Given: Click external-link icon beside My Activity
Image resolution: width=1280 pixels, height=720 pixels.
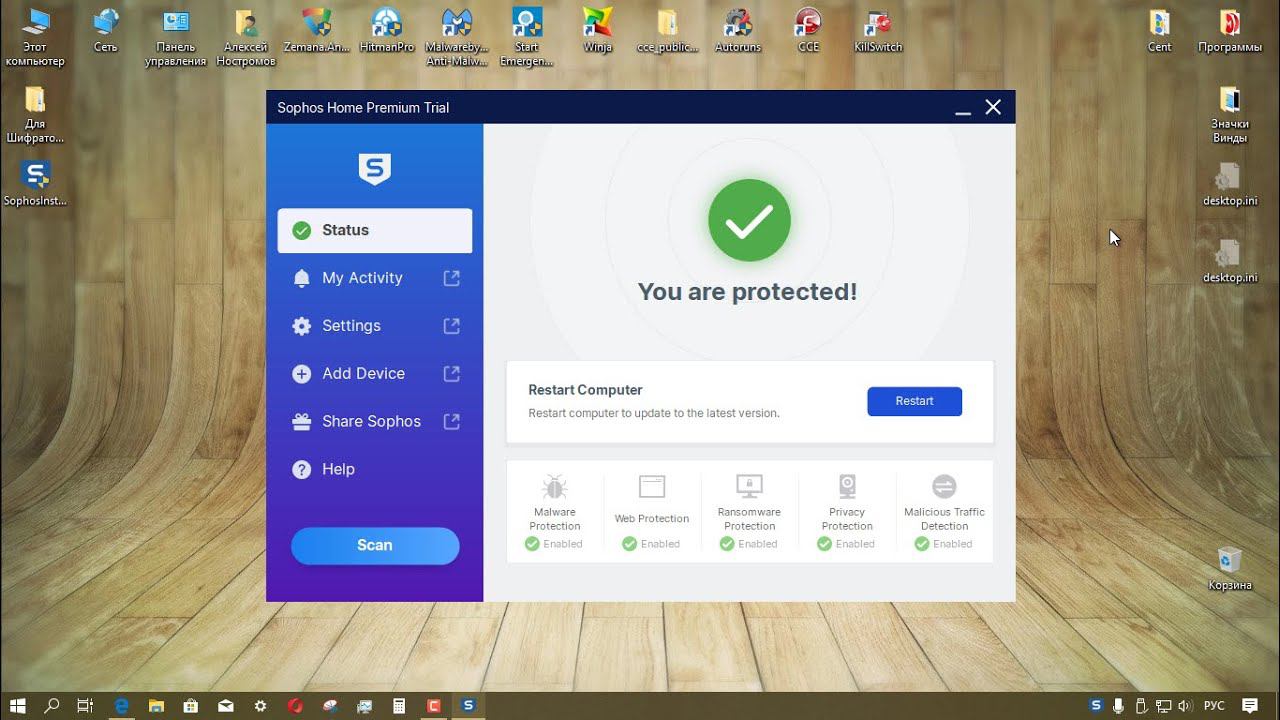Looking at the screenshot, I should 452,278.
